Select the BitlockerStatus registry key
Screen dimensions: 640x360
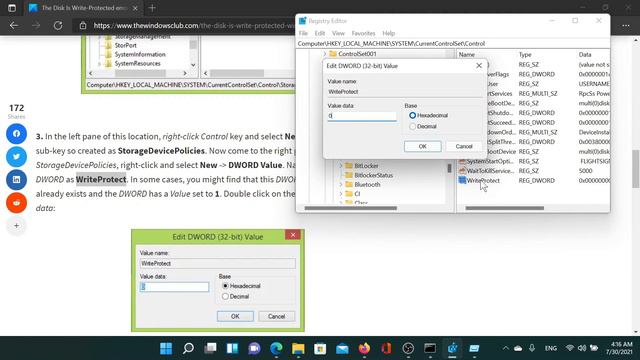(x=373, y=175)
